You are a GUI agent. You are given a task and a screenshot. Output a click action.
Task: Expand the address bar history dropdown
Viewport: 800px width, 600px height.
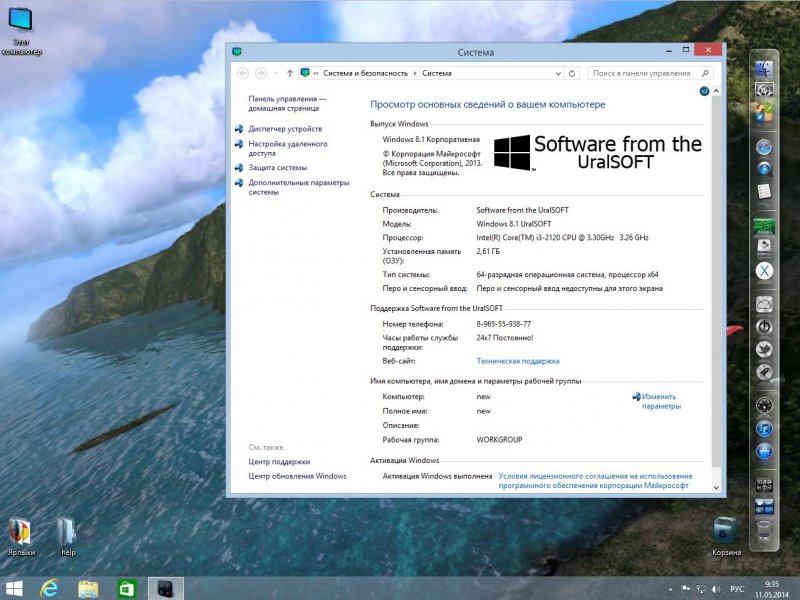[x=558, y=73]
